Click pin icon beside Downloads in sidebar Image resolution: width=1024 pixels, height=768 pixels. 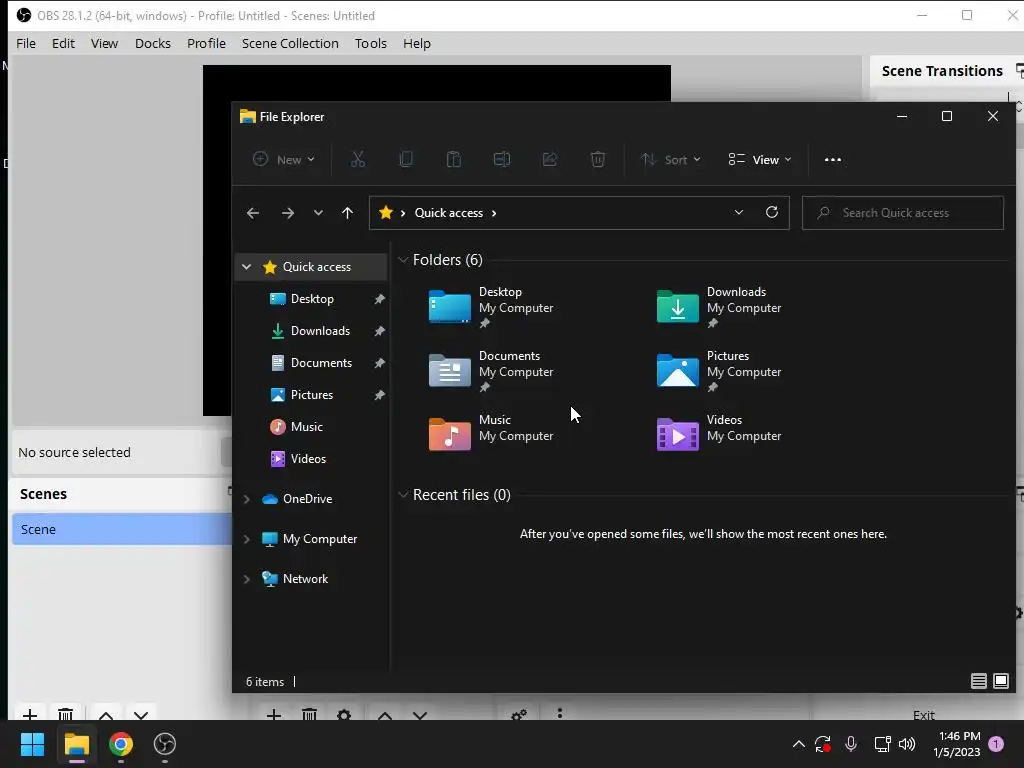click(379, 331)
